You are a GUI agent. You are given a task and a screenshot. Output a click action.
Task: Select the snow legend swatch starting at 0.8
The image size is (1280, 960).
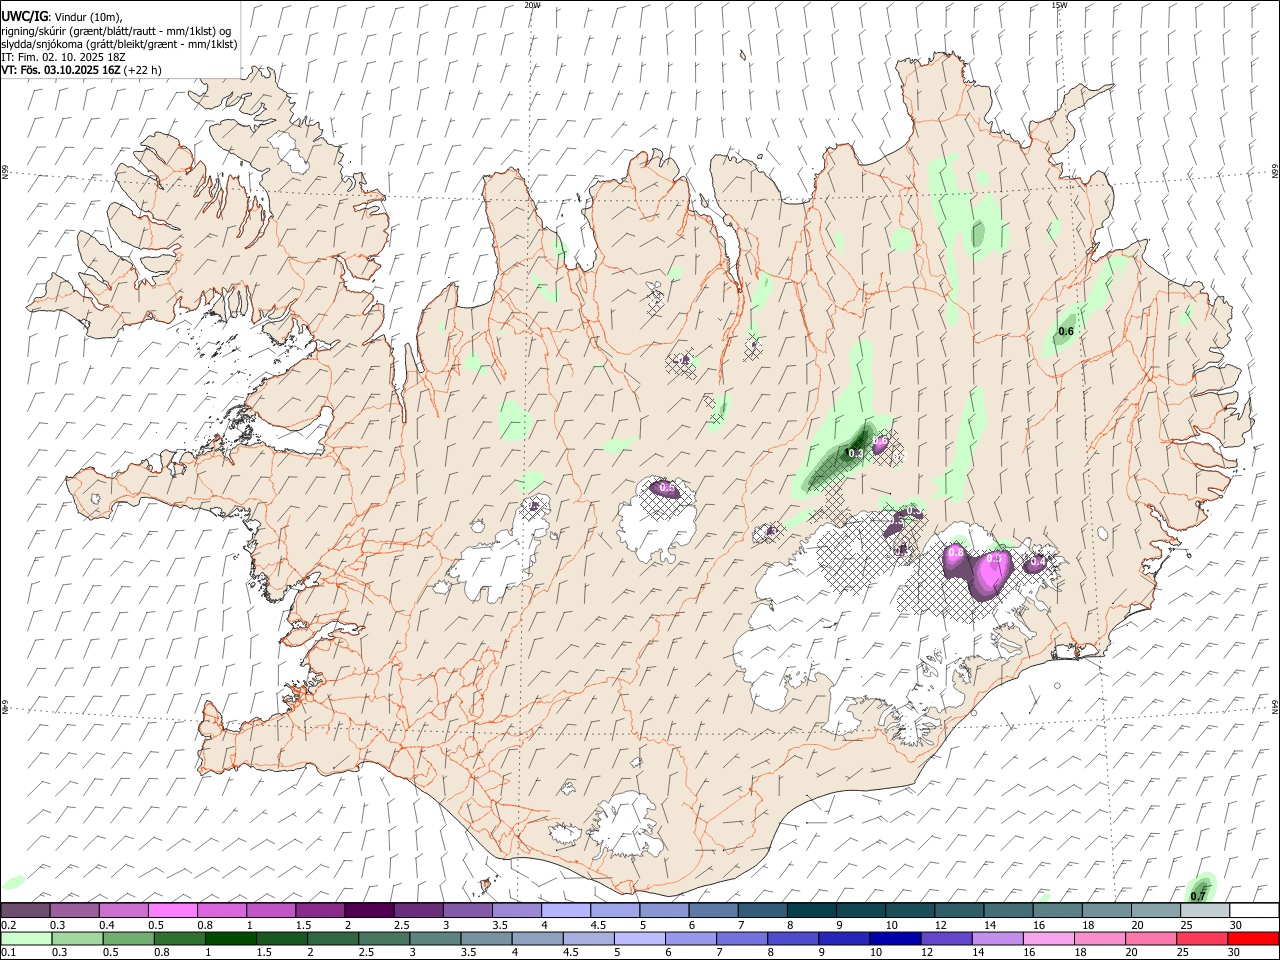pyautogui.click(x=221, y=910)
